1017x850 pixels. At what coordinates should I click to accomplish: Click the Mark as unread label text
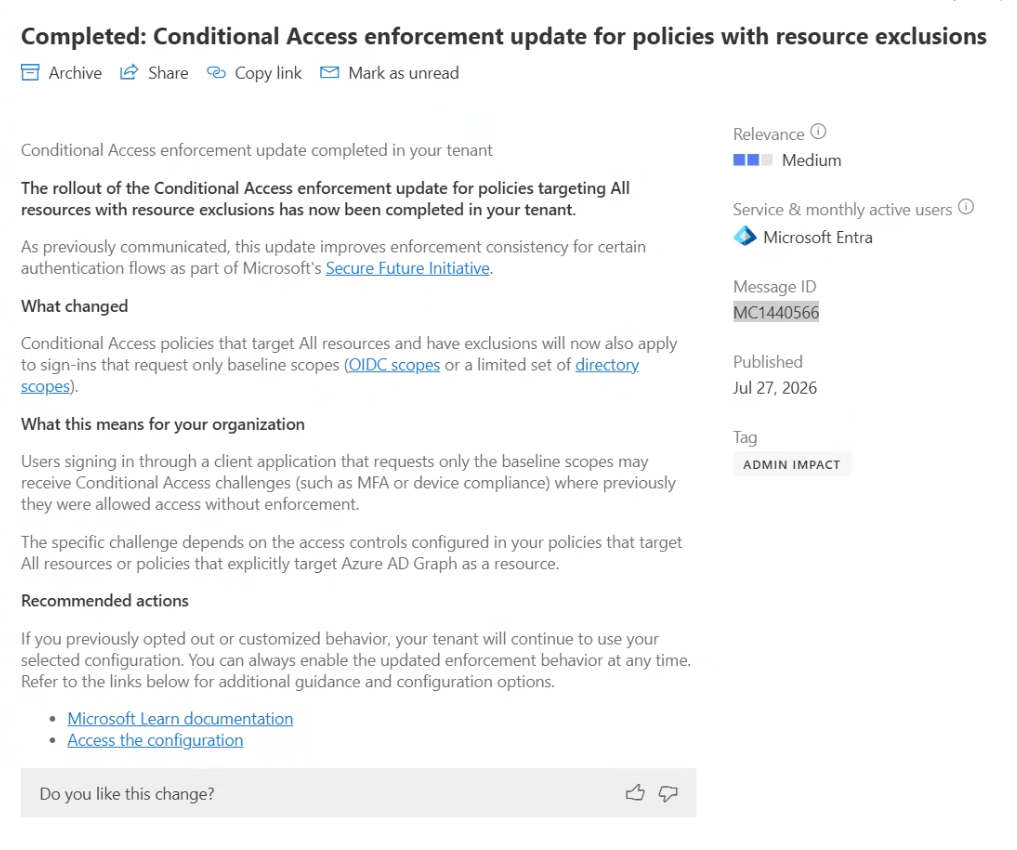[403, 73]
